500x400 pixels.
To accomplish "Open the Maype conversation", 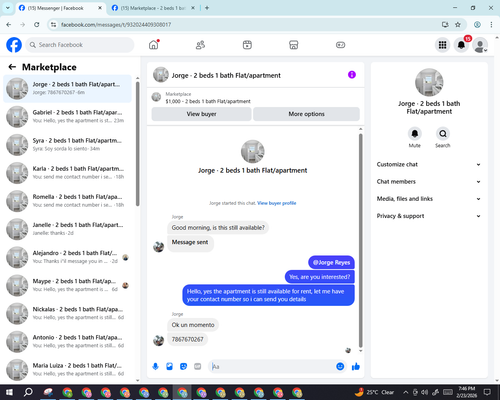I will [68, 285].
